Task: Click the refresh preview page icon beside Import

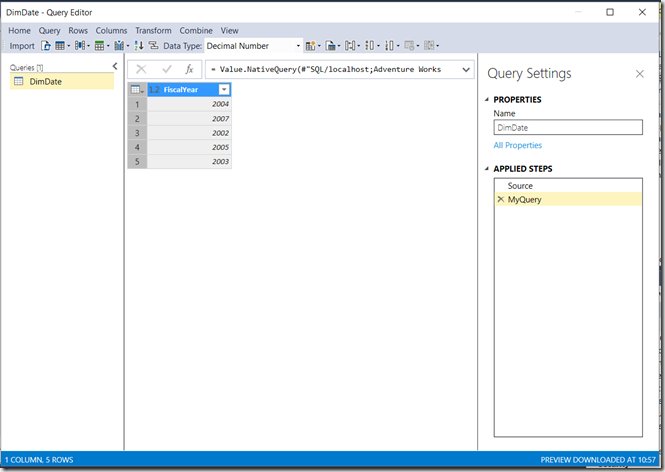Action: [46, 46]
